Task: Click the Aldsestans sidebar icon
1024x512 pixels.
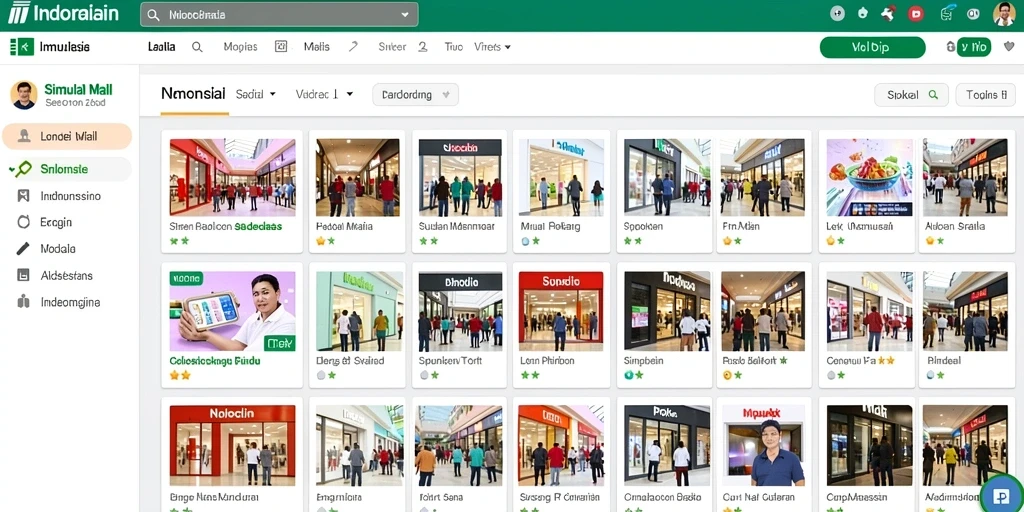Action: (x=24, y=276)
